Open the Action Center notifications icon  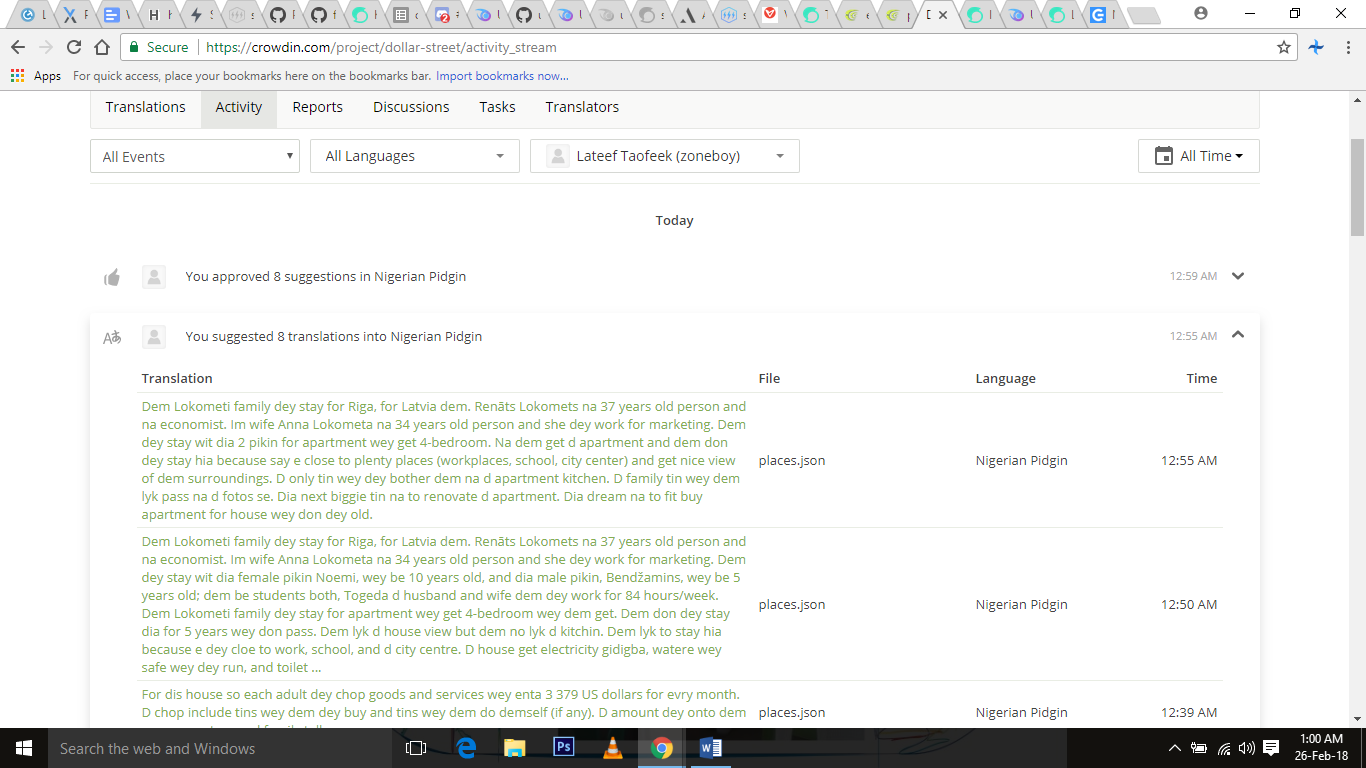[x=1271, y=748]
